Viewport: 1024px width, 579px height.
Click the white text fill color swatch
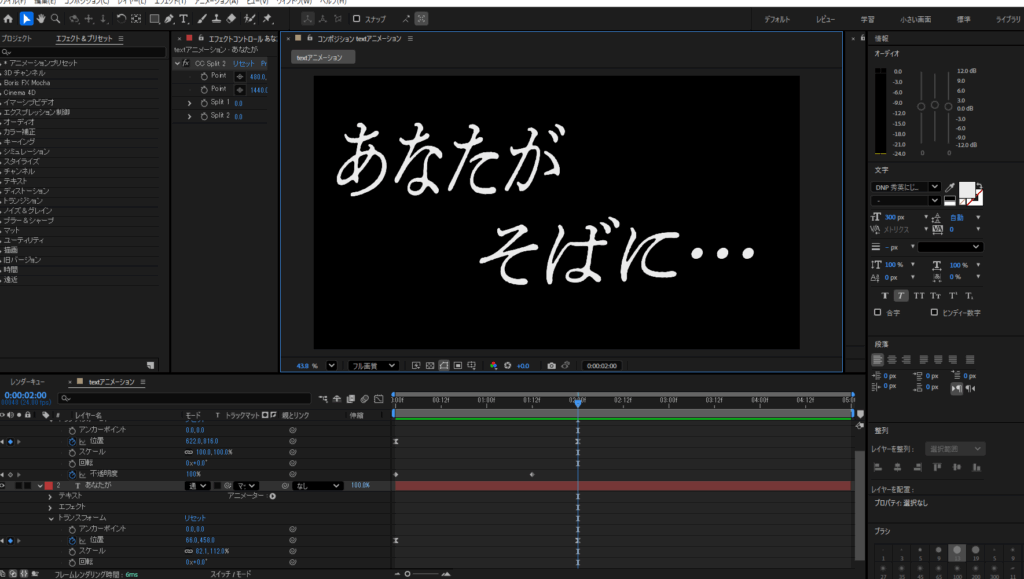click(966, 188)
